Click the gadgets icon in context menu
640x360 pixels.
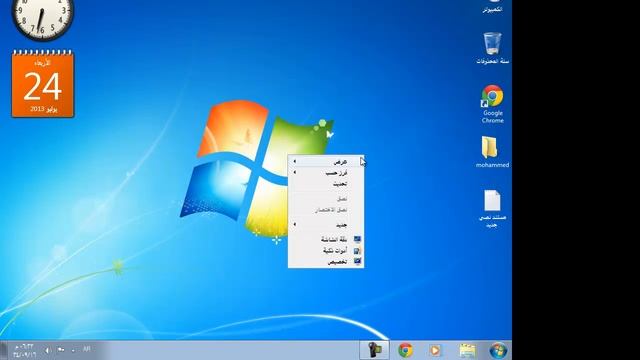[x=357, y=251]
